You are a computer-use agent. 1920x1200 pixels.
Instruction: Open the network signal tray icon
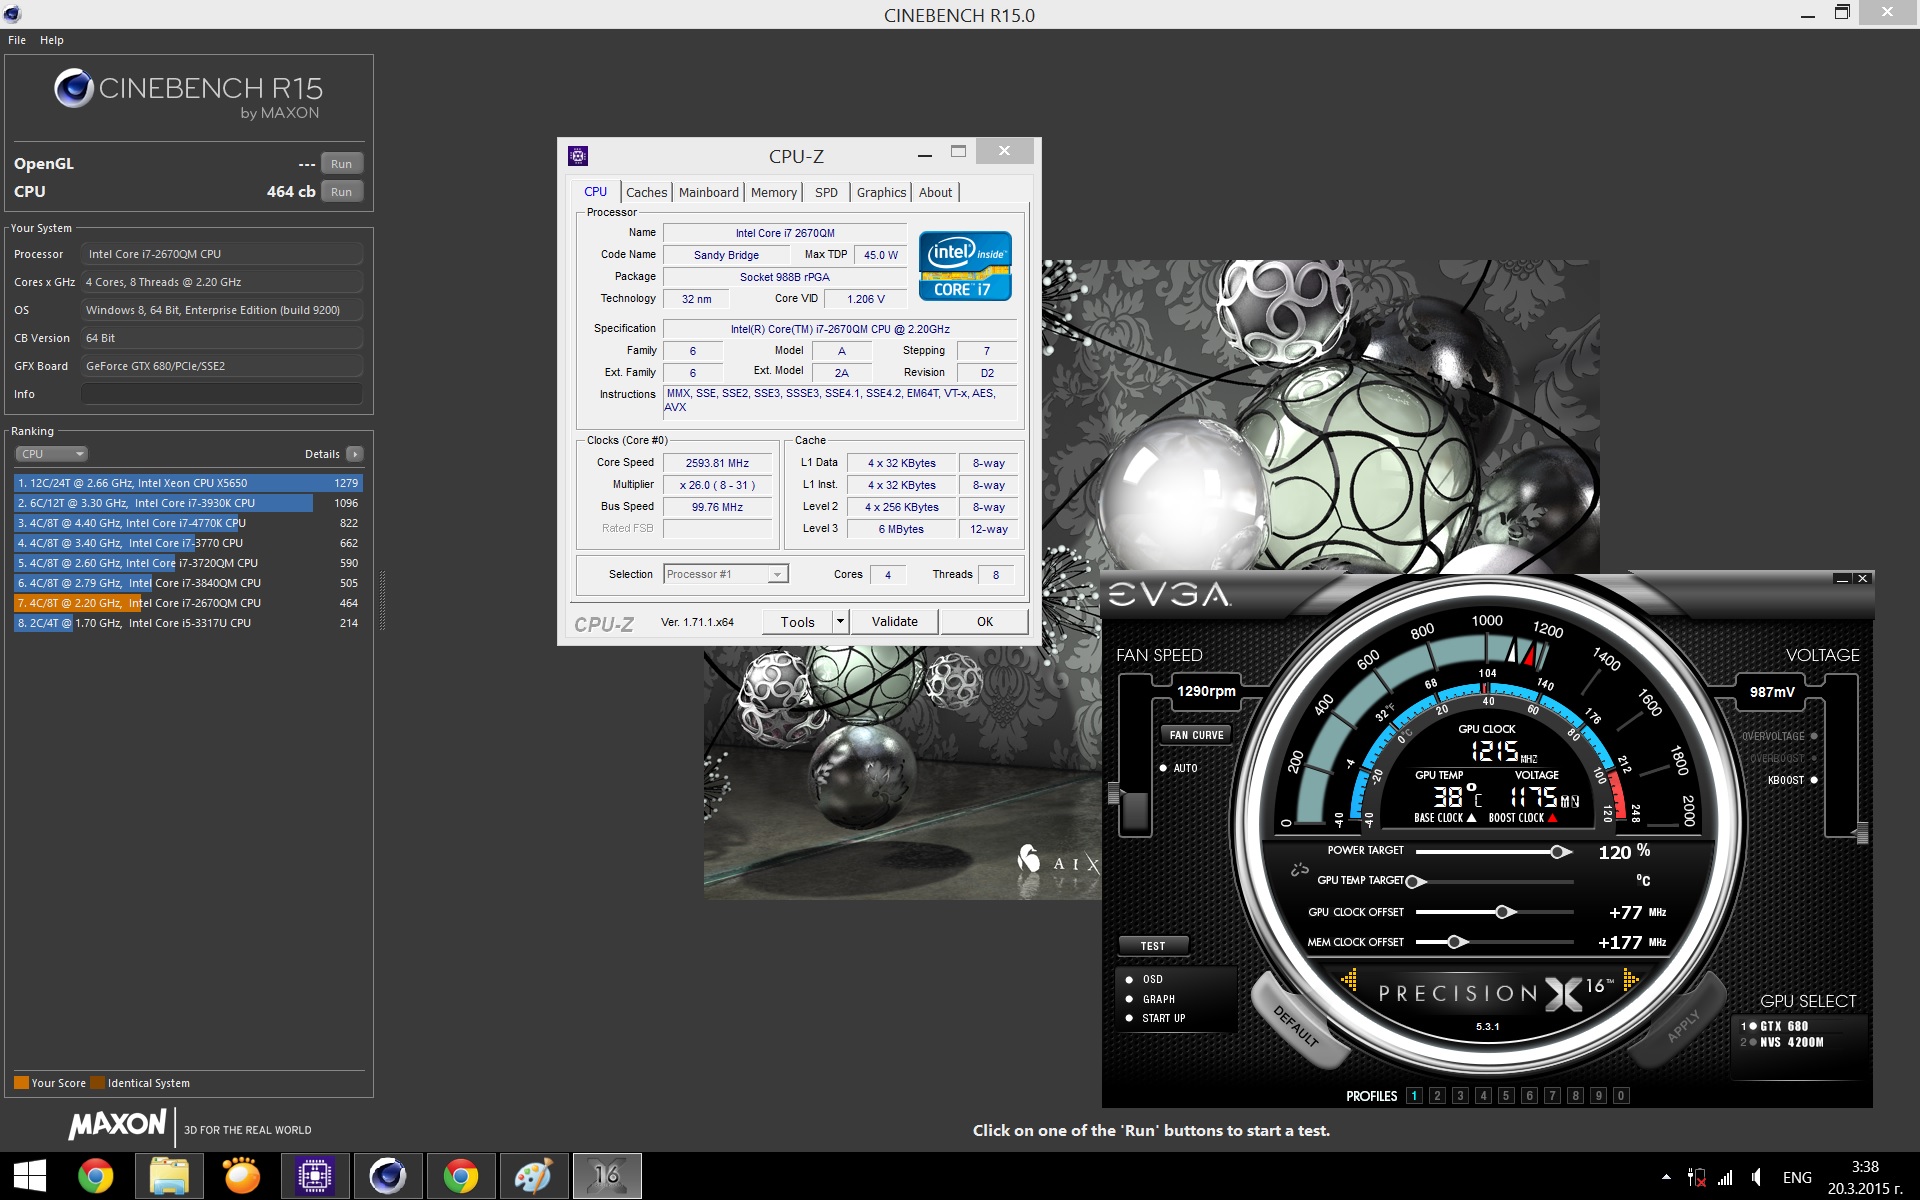tap(1725, 1177)
